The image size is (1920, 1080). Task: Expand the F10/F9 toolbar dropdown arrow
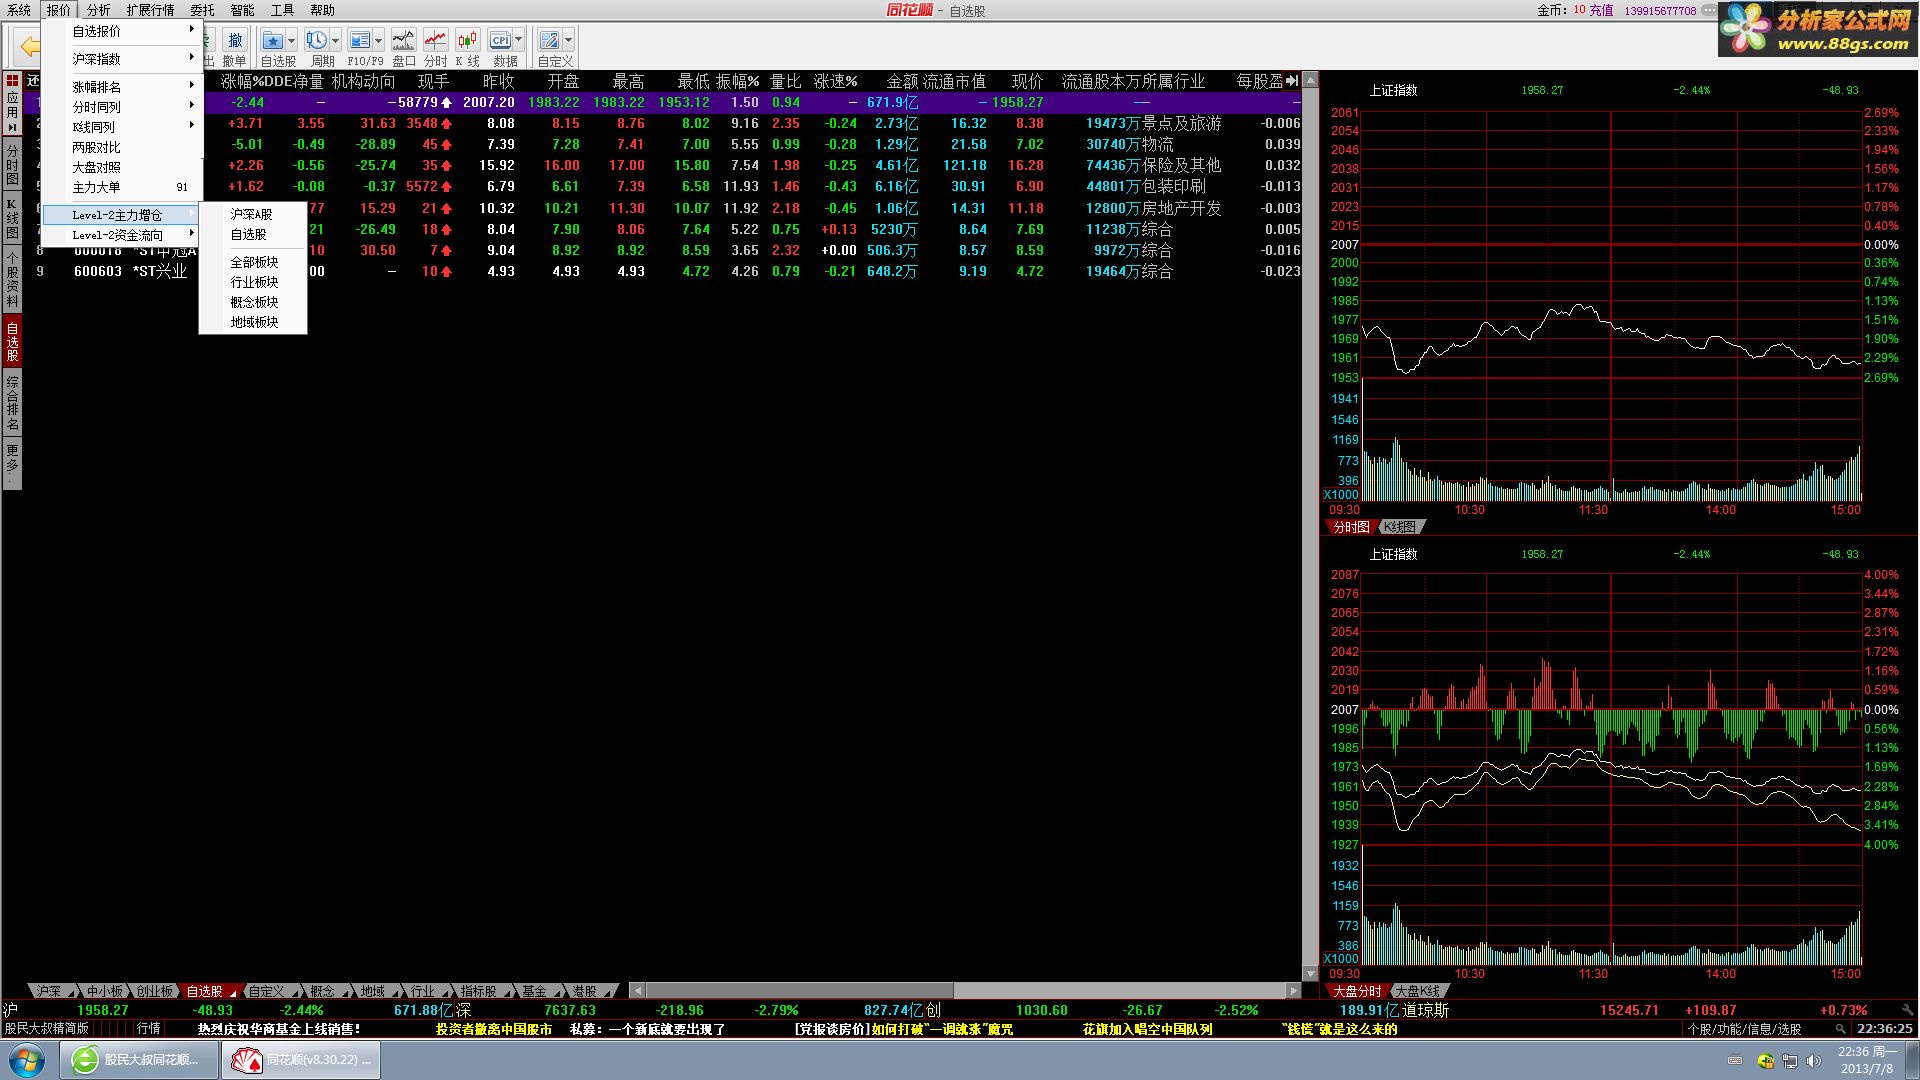pyautogui.click(x=378, y=41)
